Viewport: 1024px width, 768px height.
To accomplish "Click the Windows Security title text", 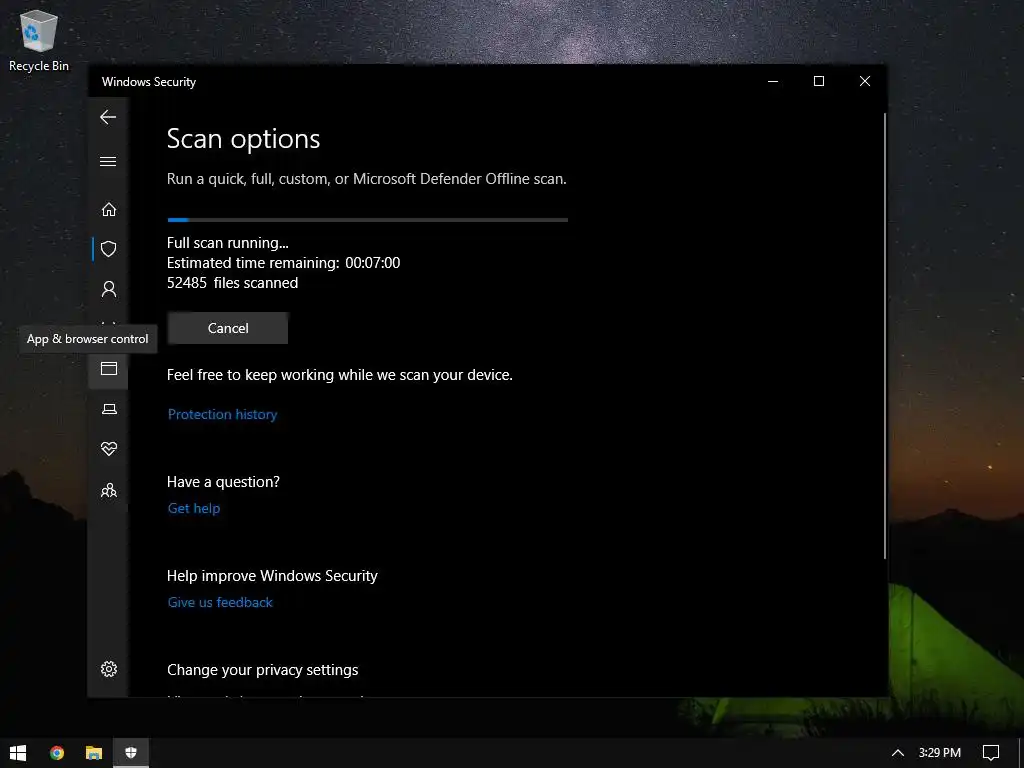I will [x=149, y=82].
